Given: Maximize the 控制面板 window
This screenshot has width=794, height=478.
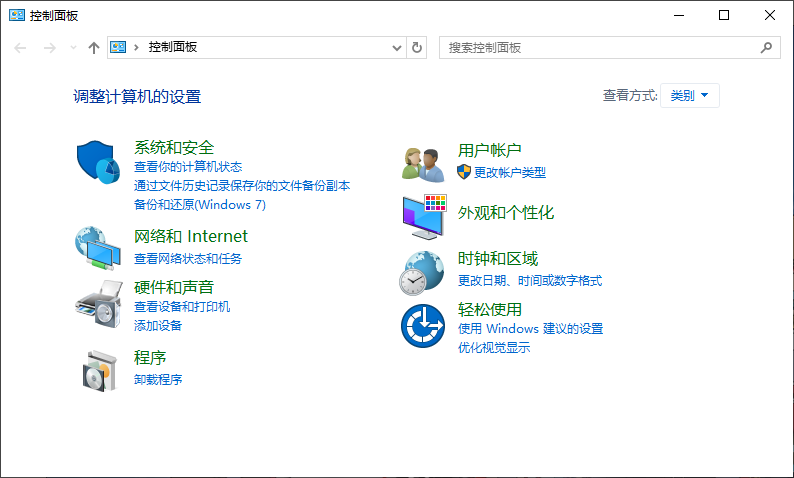Looking at the screenshot, I should [724, 15].
